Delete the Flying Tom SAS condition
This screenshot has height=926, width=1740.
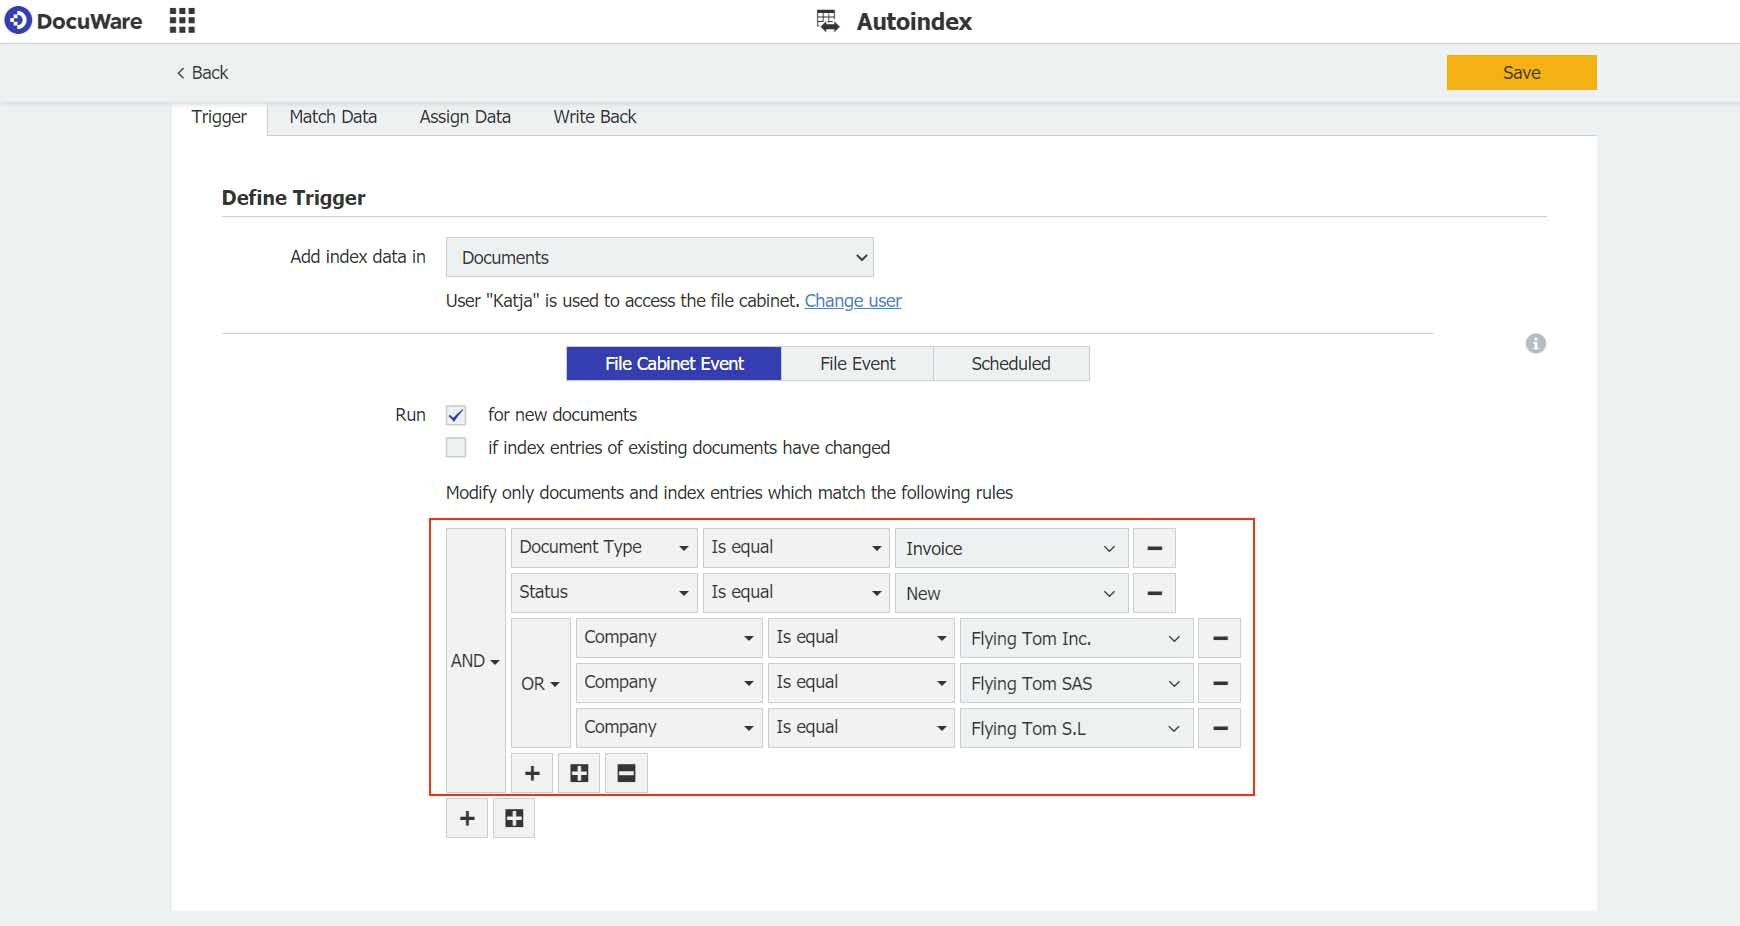click(x=1219, y=683)
